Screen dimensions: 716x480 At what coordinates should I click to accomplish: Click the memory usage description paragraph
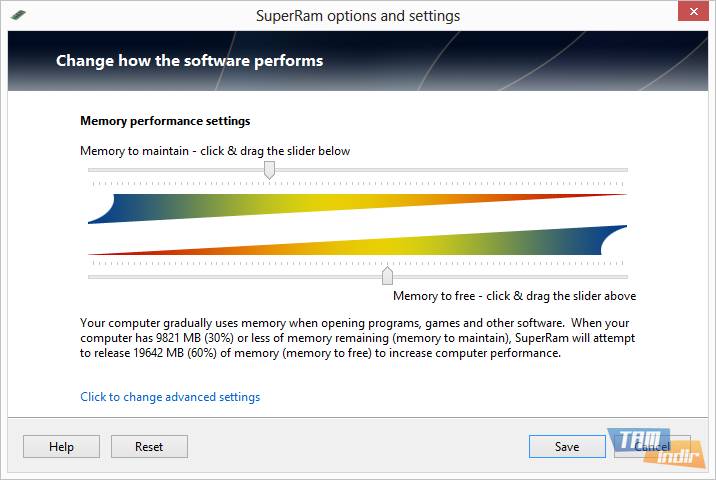[357, 338]
